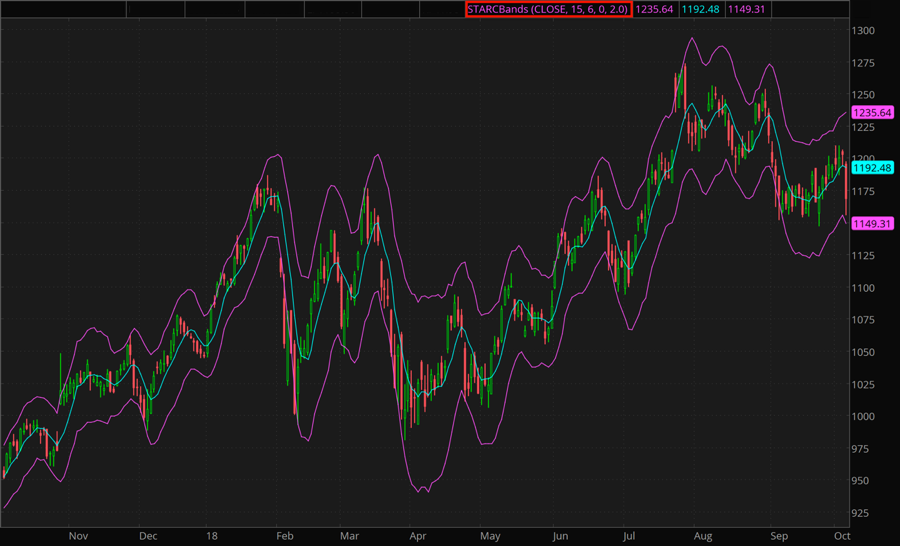Click the 18 year marker on time axis
Viewport: 900px width, 546px height.
(211, 535)
